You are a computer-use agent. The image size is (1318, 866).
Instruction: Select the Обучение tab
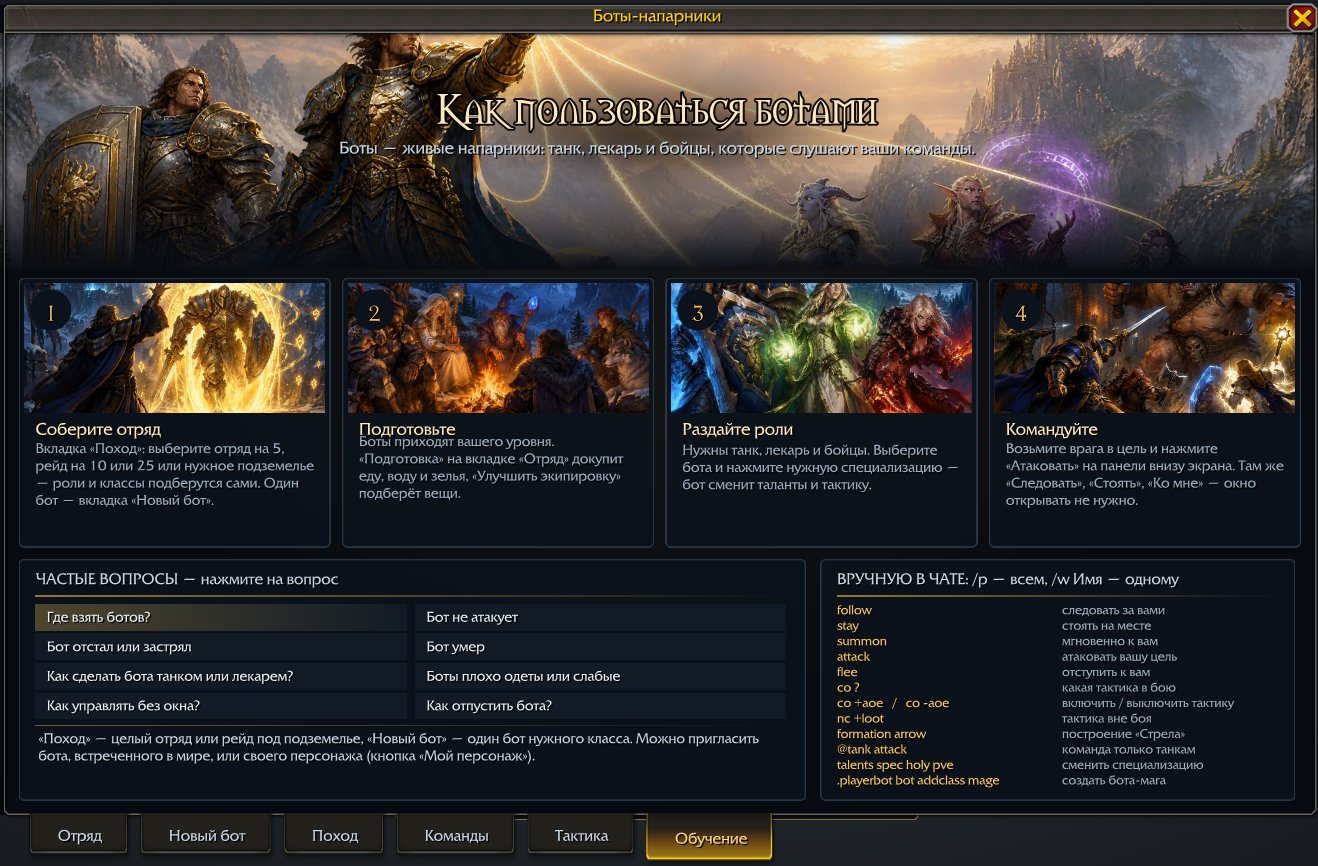[710, 838]
